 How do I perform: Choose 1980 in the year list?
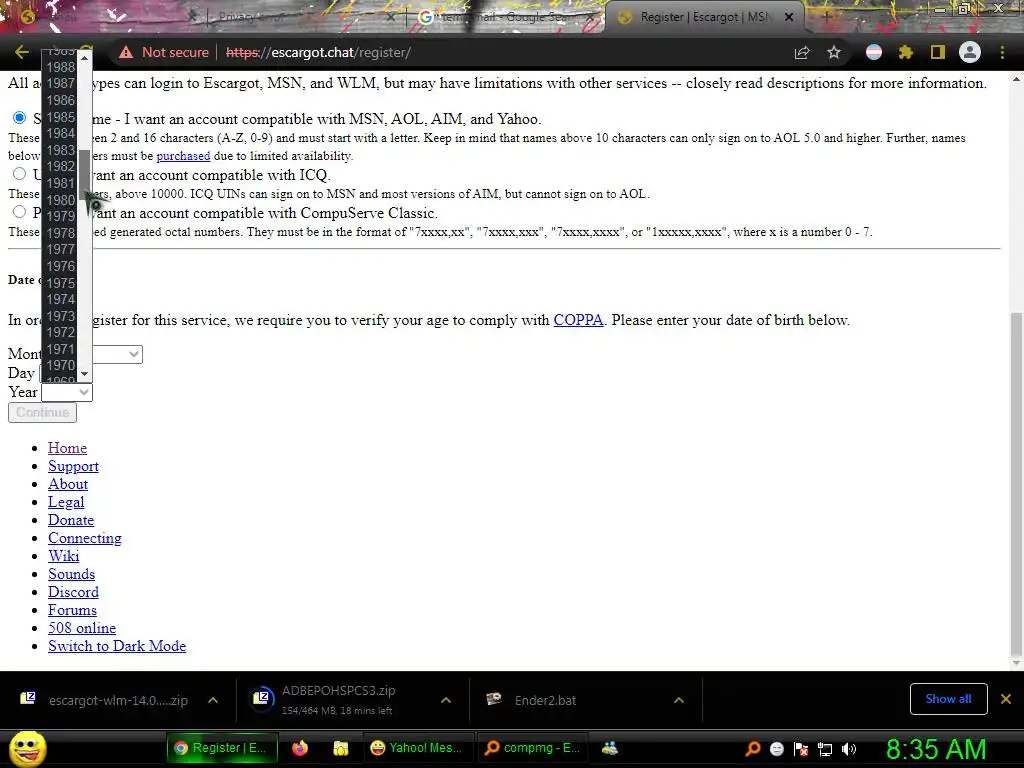coord(61,200)
